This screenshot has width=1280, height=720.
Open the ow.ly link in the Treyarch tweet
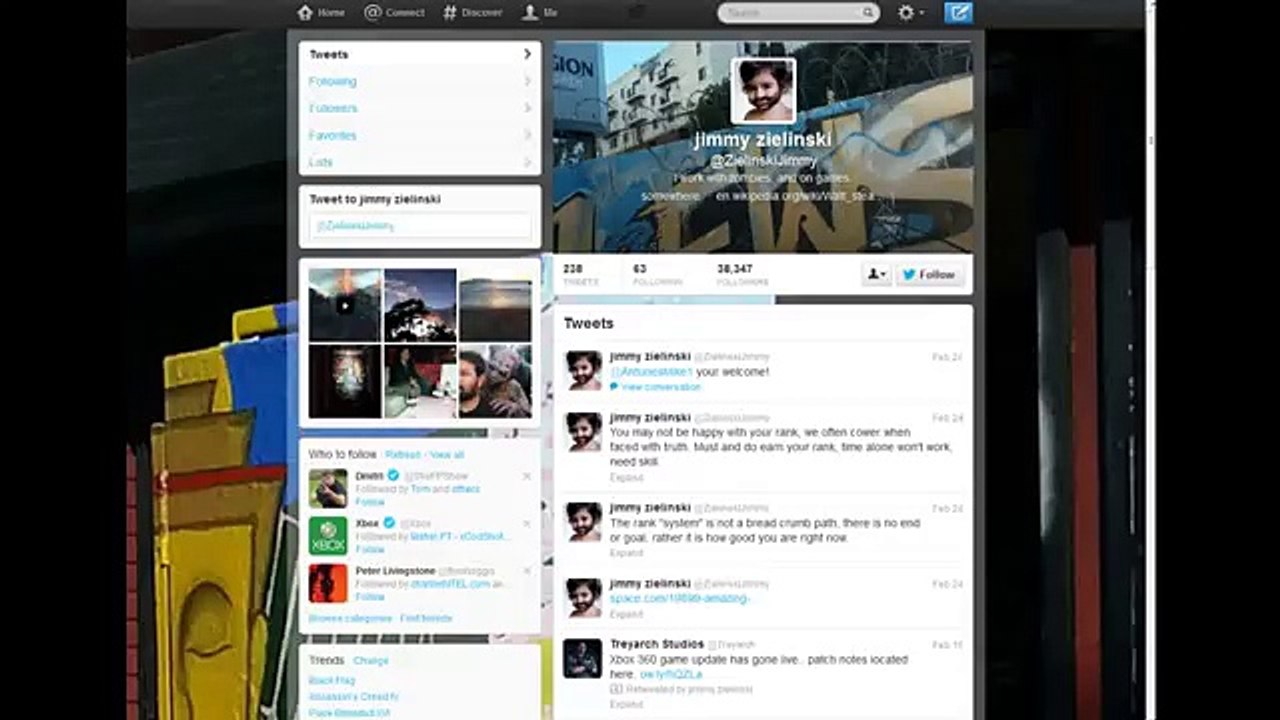click(671, 675)
